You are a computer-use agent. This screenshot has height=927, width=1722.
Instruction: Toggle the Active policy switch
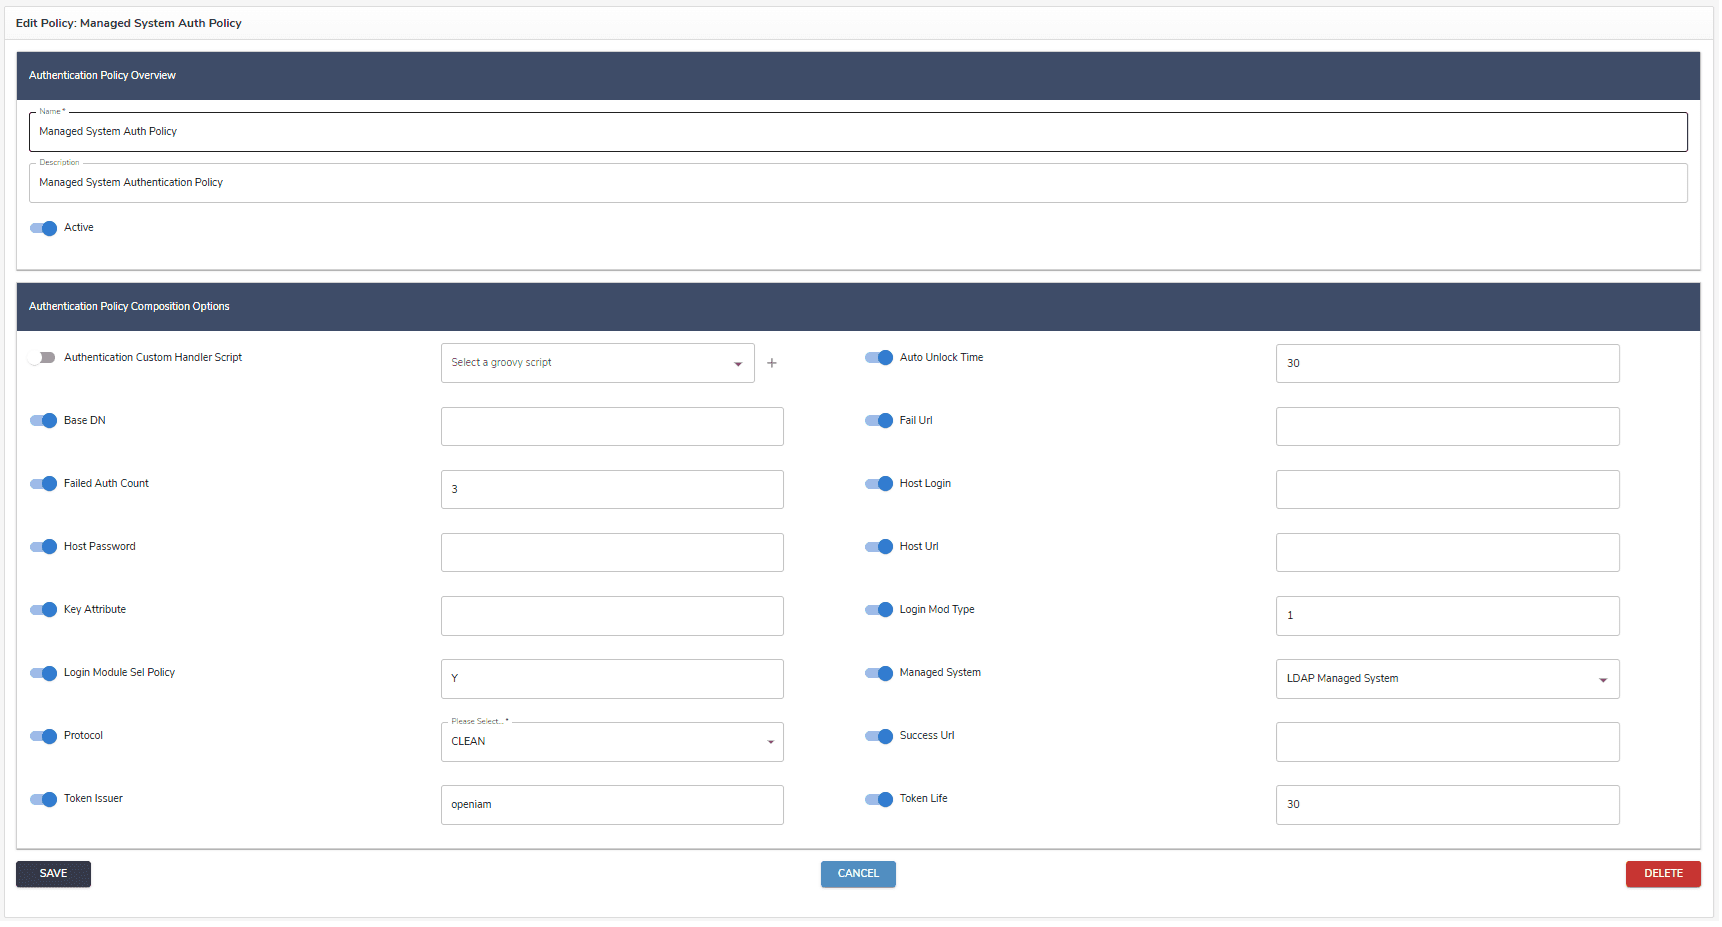(x=43, y=228)
